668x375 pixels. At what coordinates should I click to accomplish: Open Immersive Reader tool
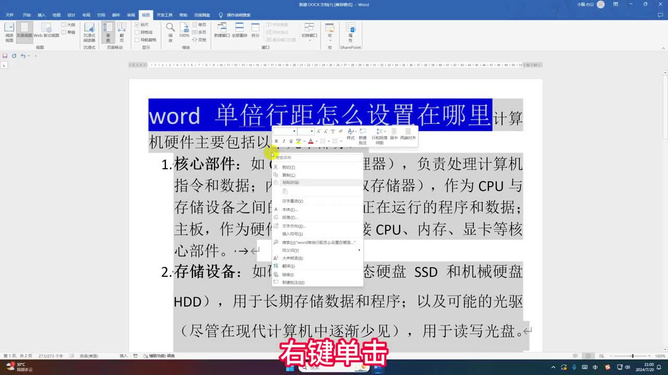coord(89,32)
